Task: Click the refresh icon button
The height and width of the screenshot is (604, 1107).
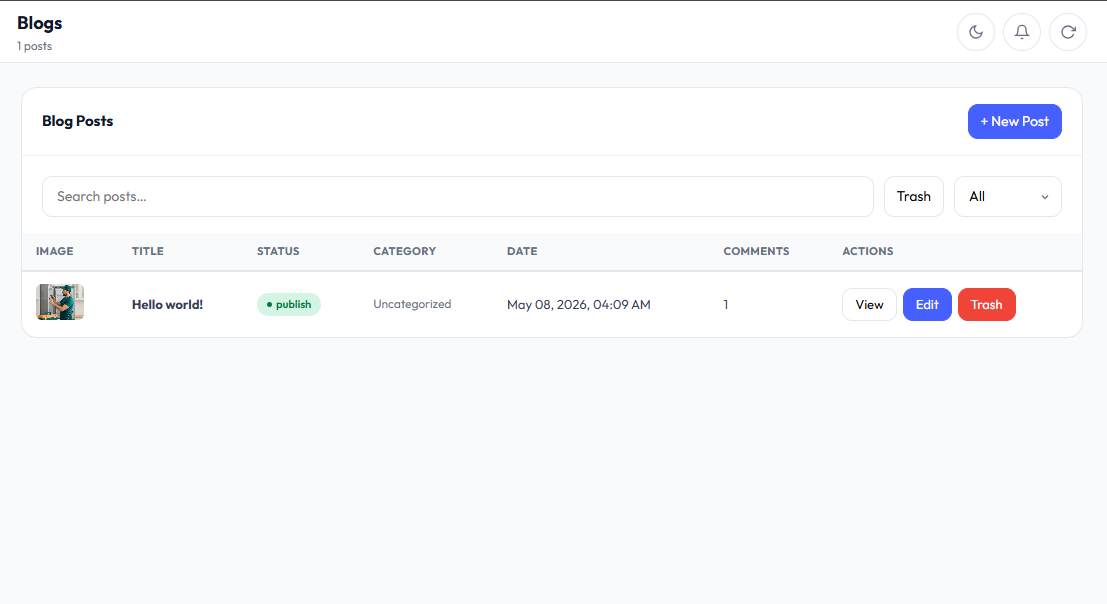Action: pos(1067,32)
